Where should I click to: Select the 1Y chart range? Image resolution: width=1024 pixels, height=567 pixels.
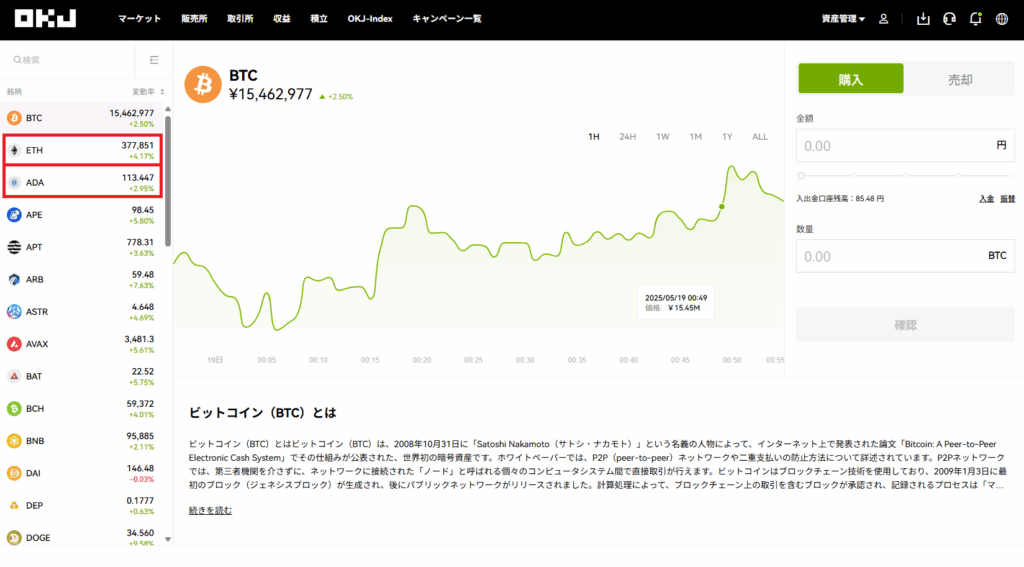point(727,137)
